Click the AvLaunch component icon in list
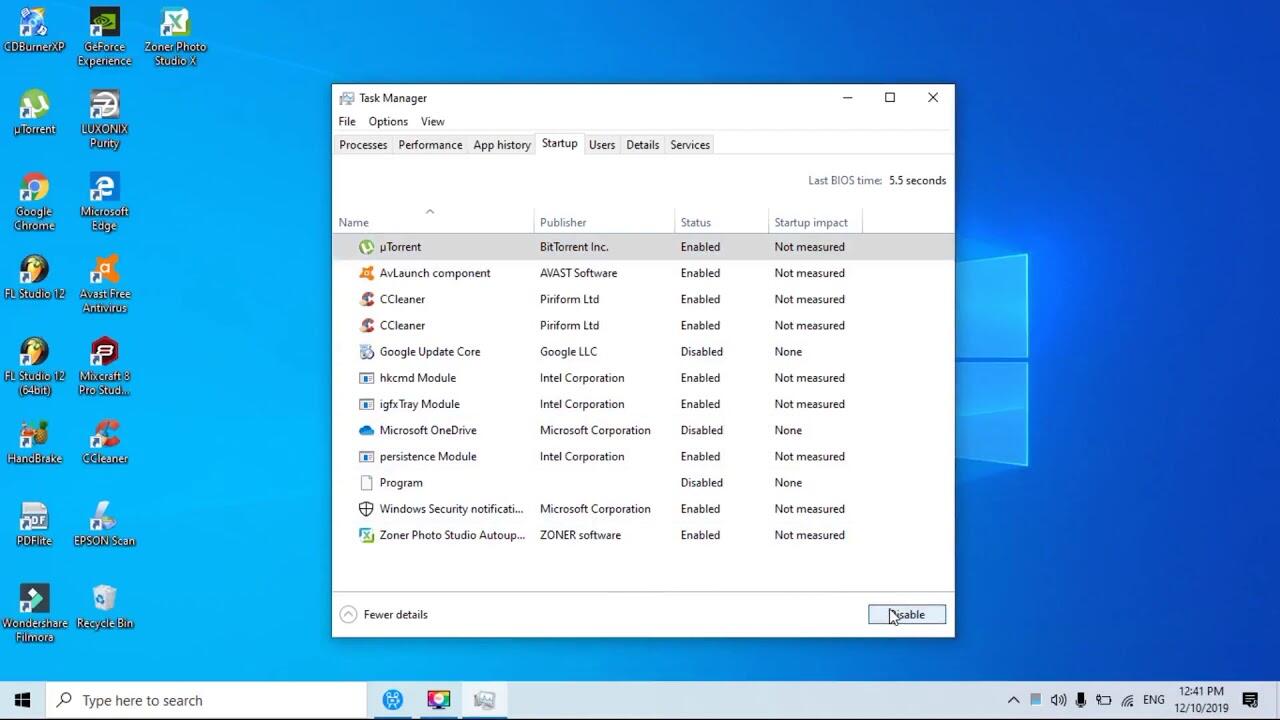The width and height of the screenshot is (1280, 720). 366,273
